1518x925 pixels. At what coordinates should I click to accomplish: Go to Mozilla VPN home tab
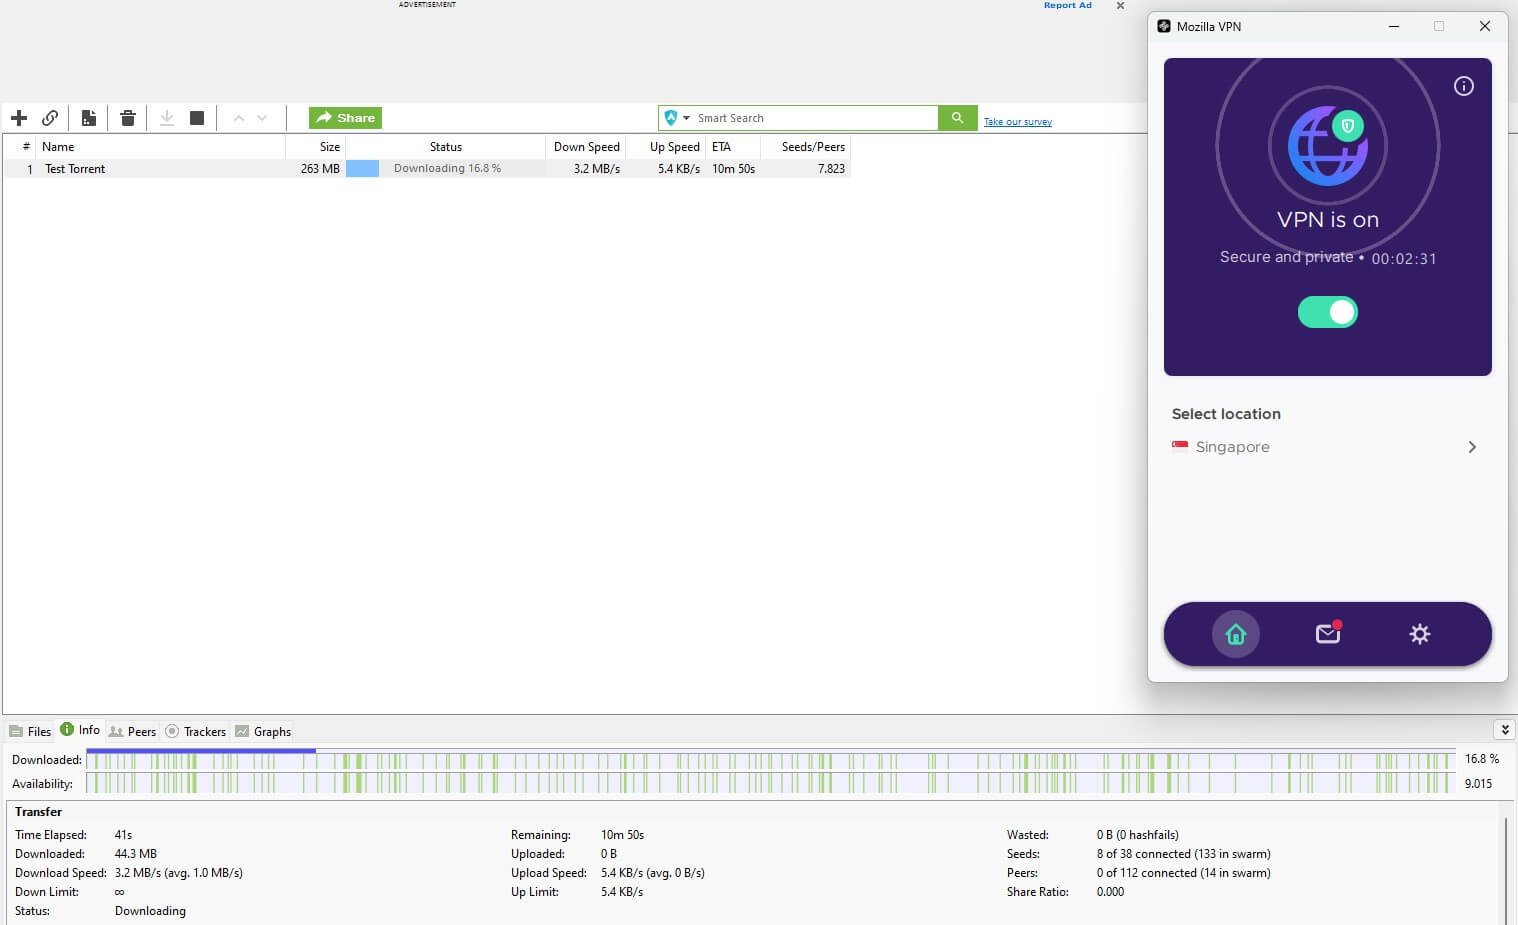(1235, 634)
